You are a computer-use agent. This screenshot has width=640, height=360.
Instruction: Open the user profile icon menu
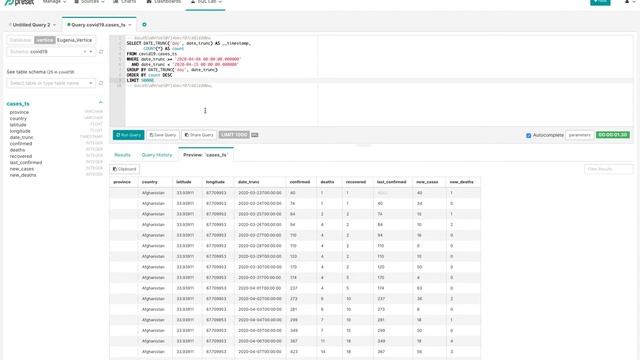(629, 2)
